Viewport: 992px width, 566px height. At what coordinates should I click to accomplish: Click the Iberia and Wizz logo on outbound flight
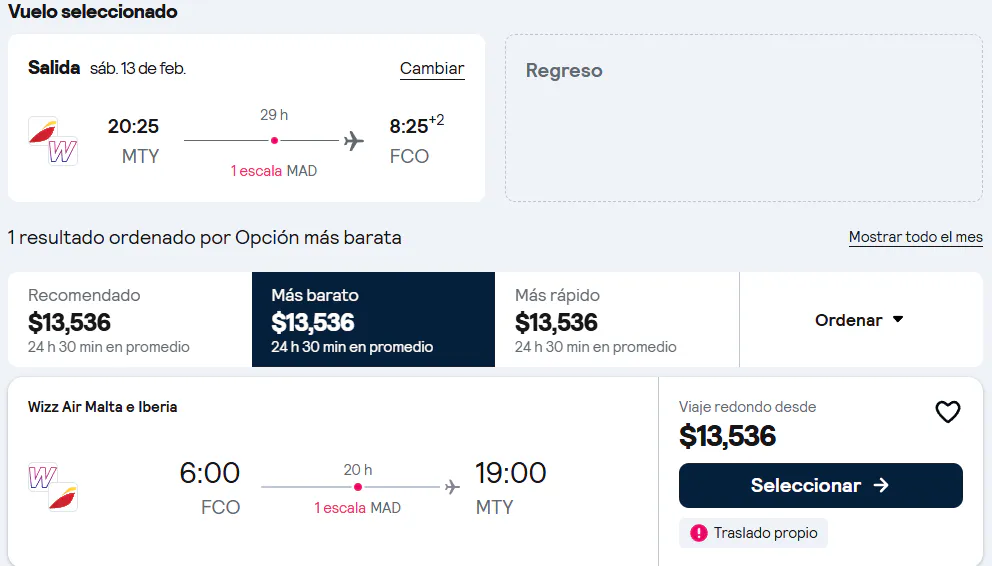pyautogui.click(x=53, y=141)
